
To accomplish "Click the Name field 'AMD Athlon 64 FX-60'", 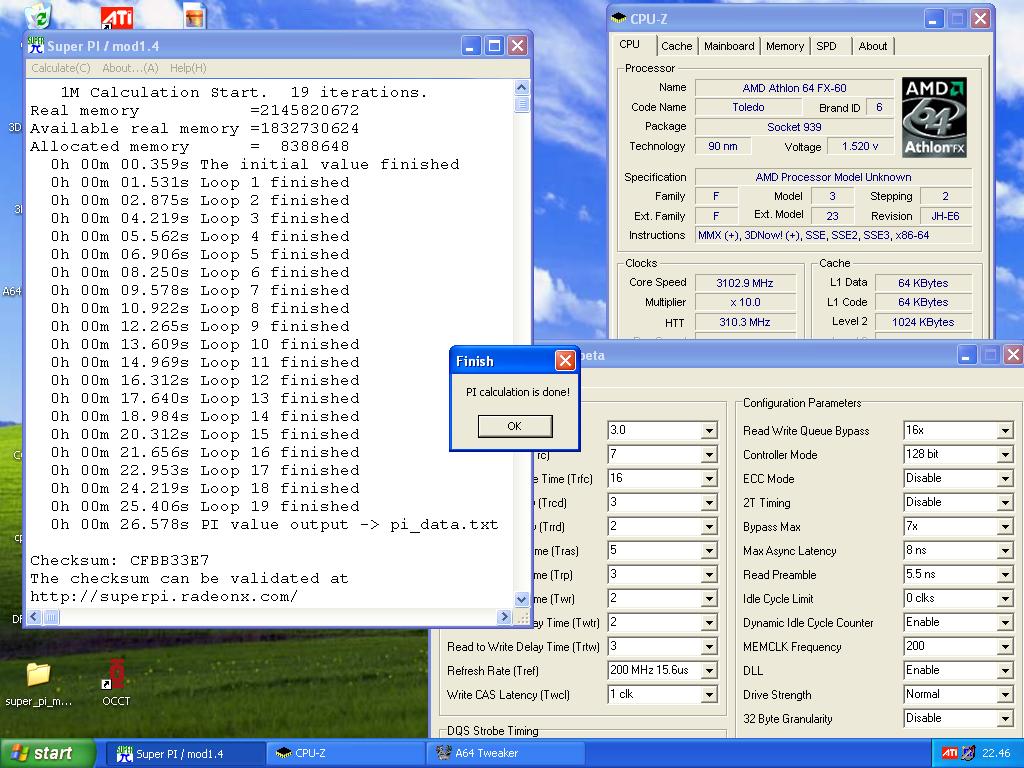I will [x=794, y=88].
